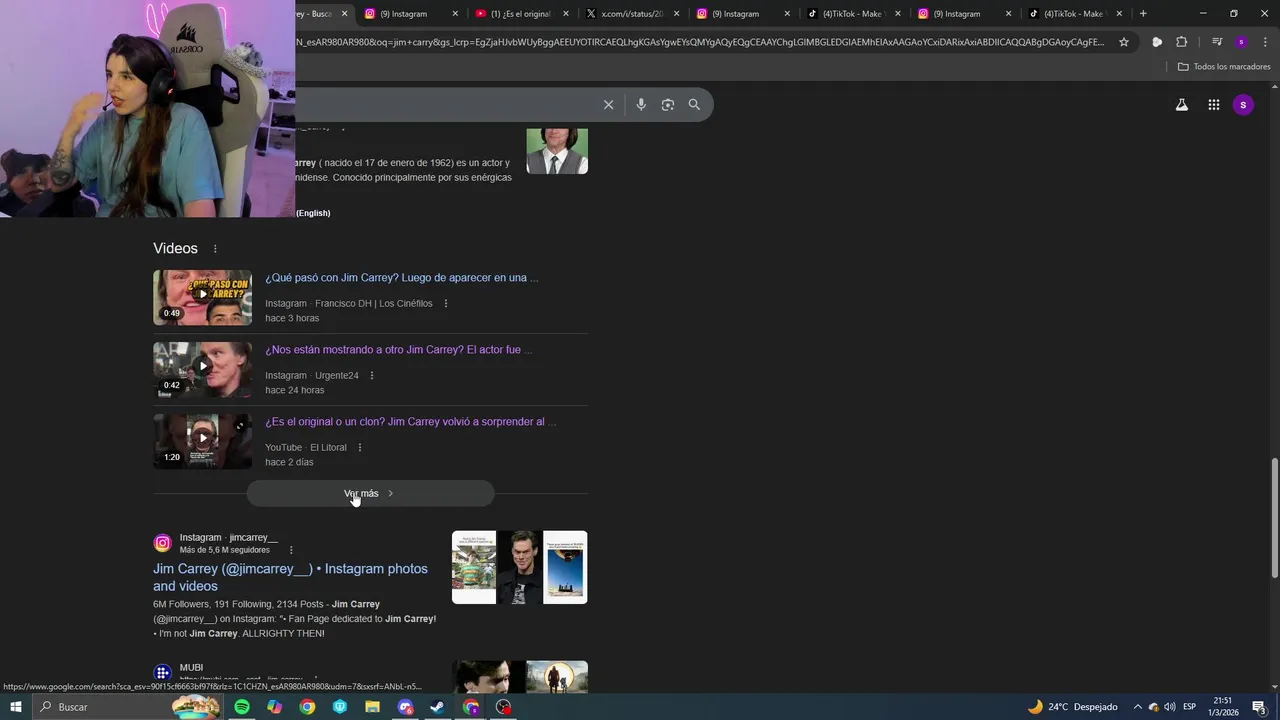
Task: Open the media controls icon in the toolbar
Action: 1216,42
